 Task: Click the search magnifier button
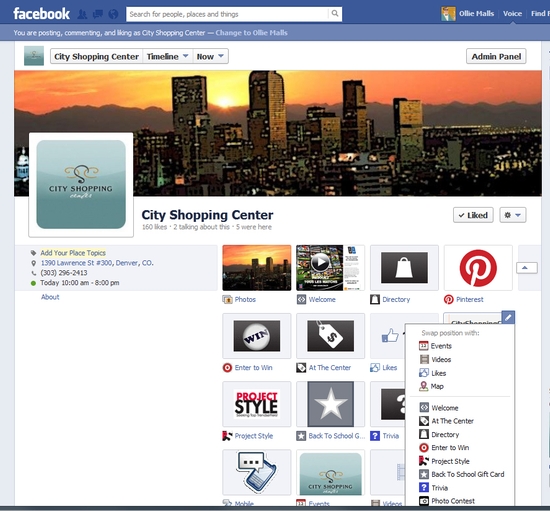click(335, 14)
